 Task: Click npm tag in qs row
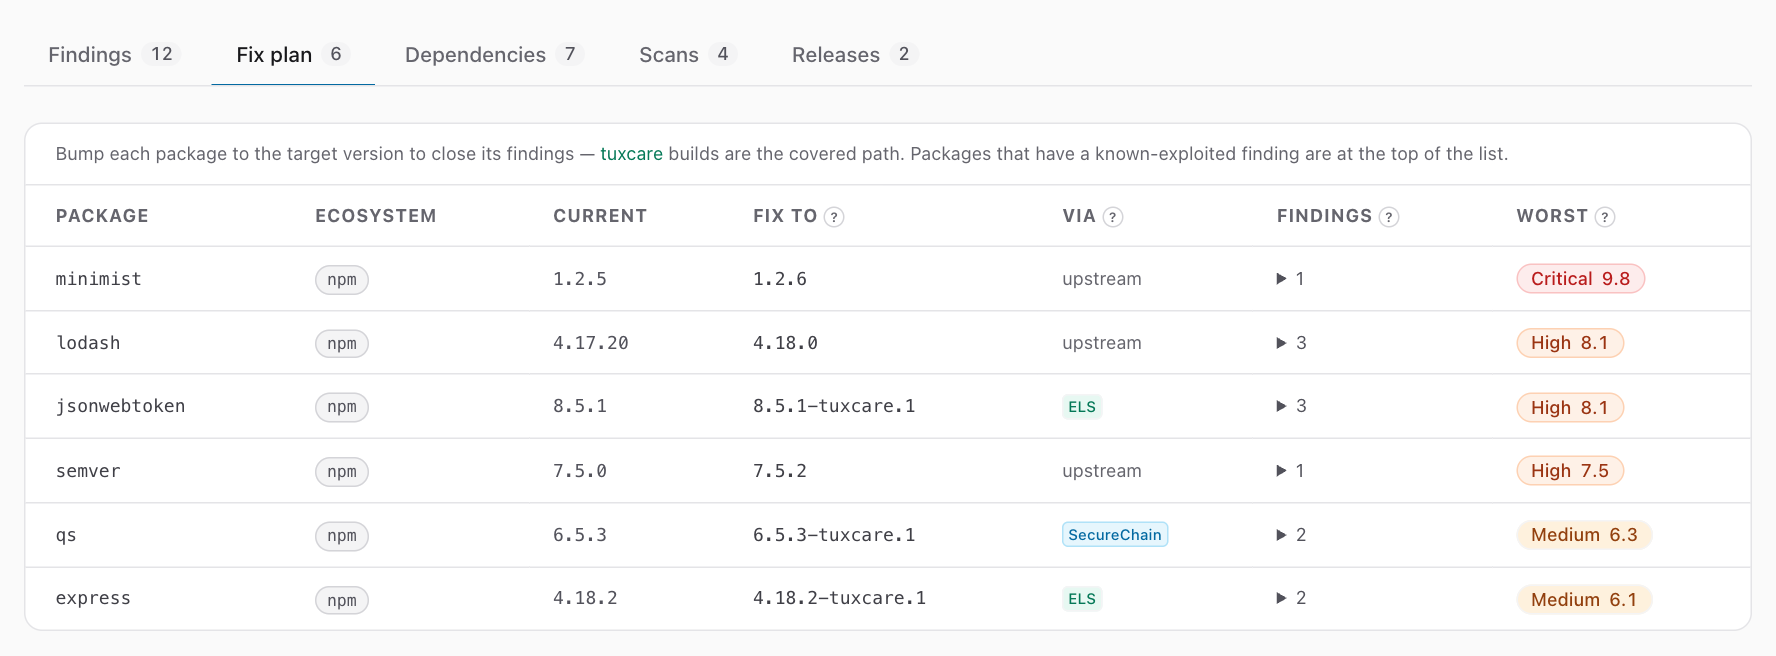[x=342, y=536]
